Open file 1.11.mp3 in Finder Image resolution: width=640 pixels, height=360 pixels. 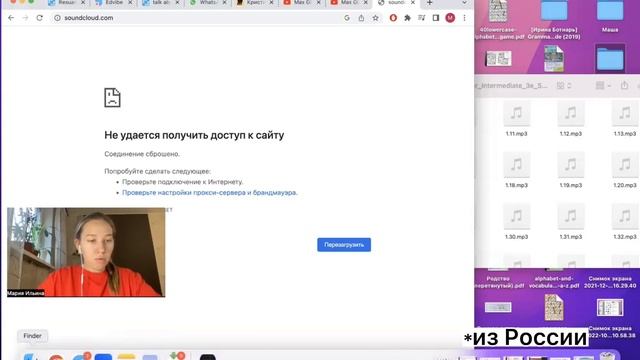pos(516,119)
